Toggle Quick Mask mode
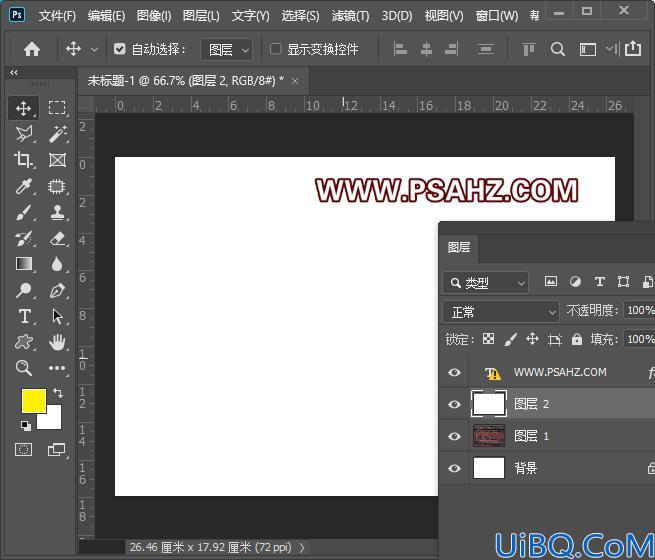This screenshot has height=560, width=655. pyautogui.click(x=23, y=450)
